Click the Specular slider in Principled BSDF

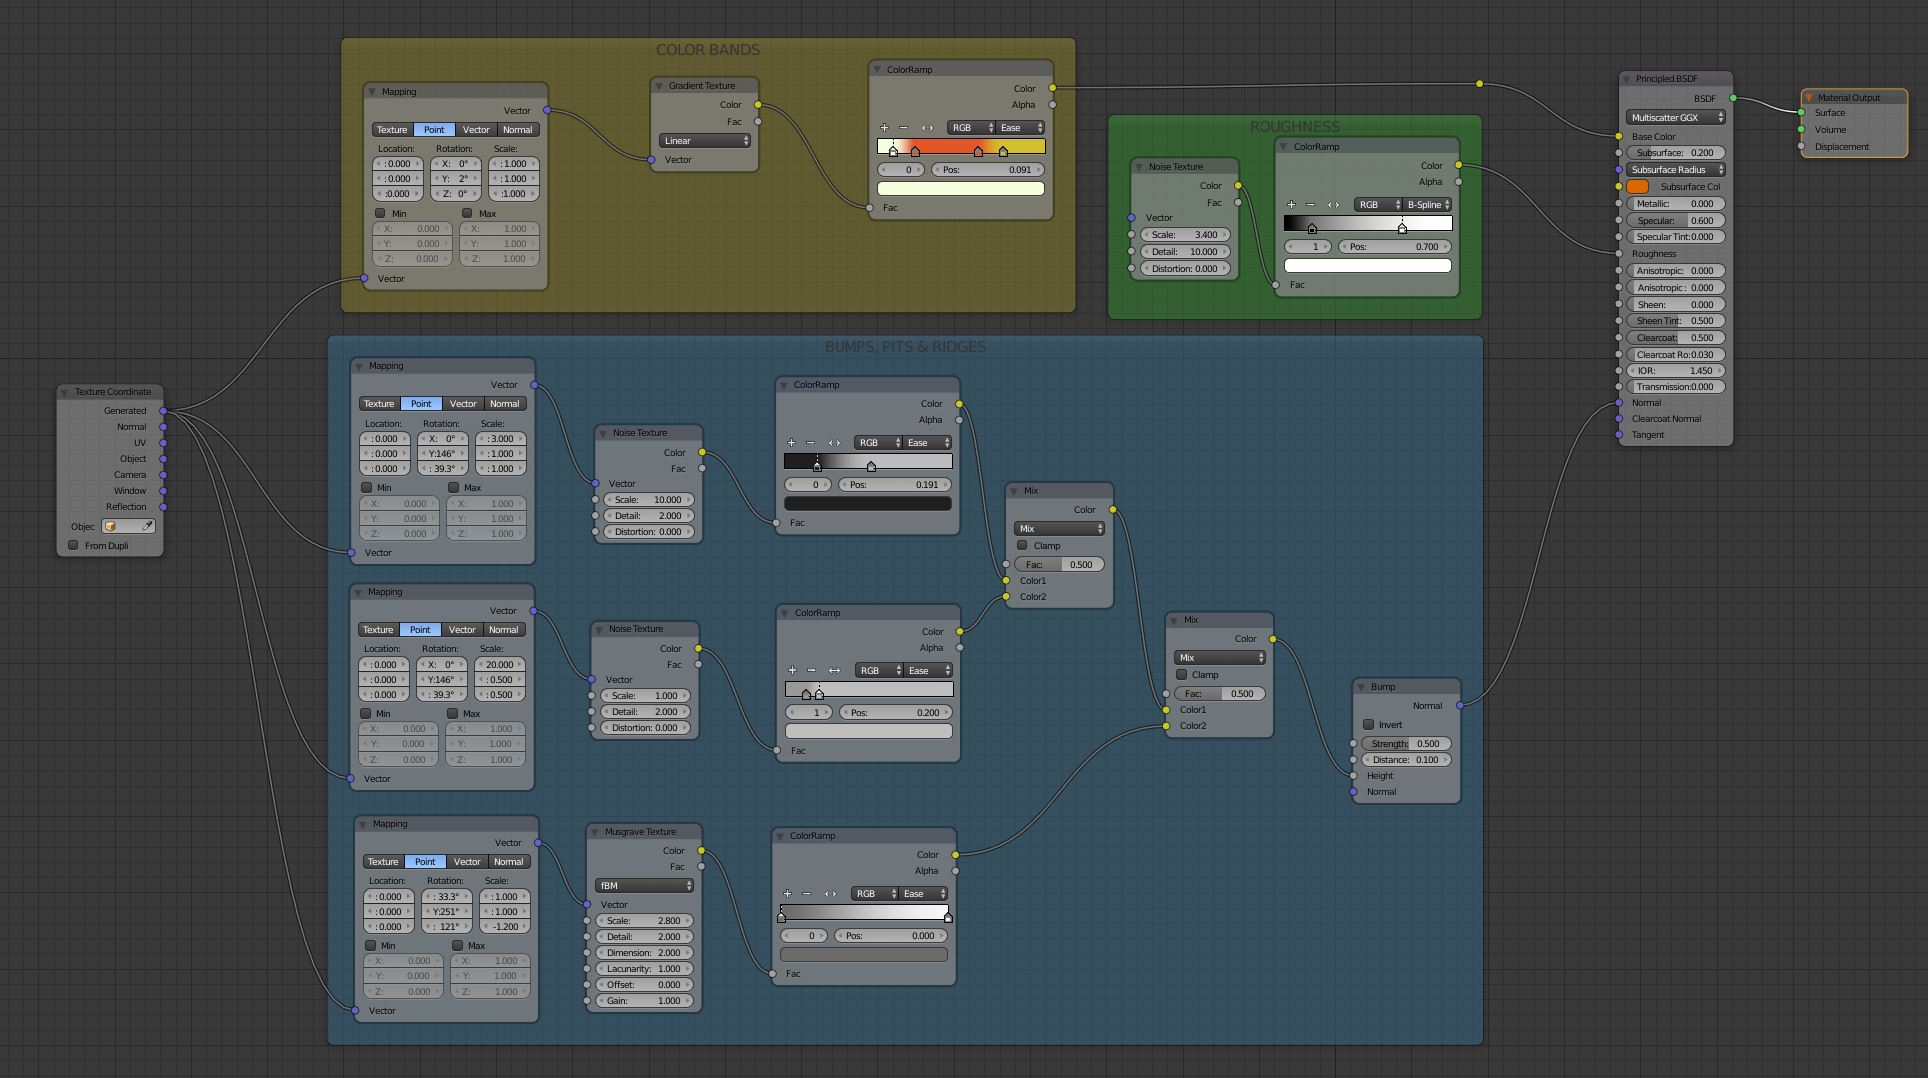pos(1675,221)
